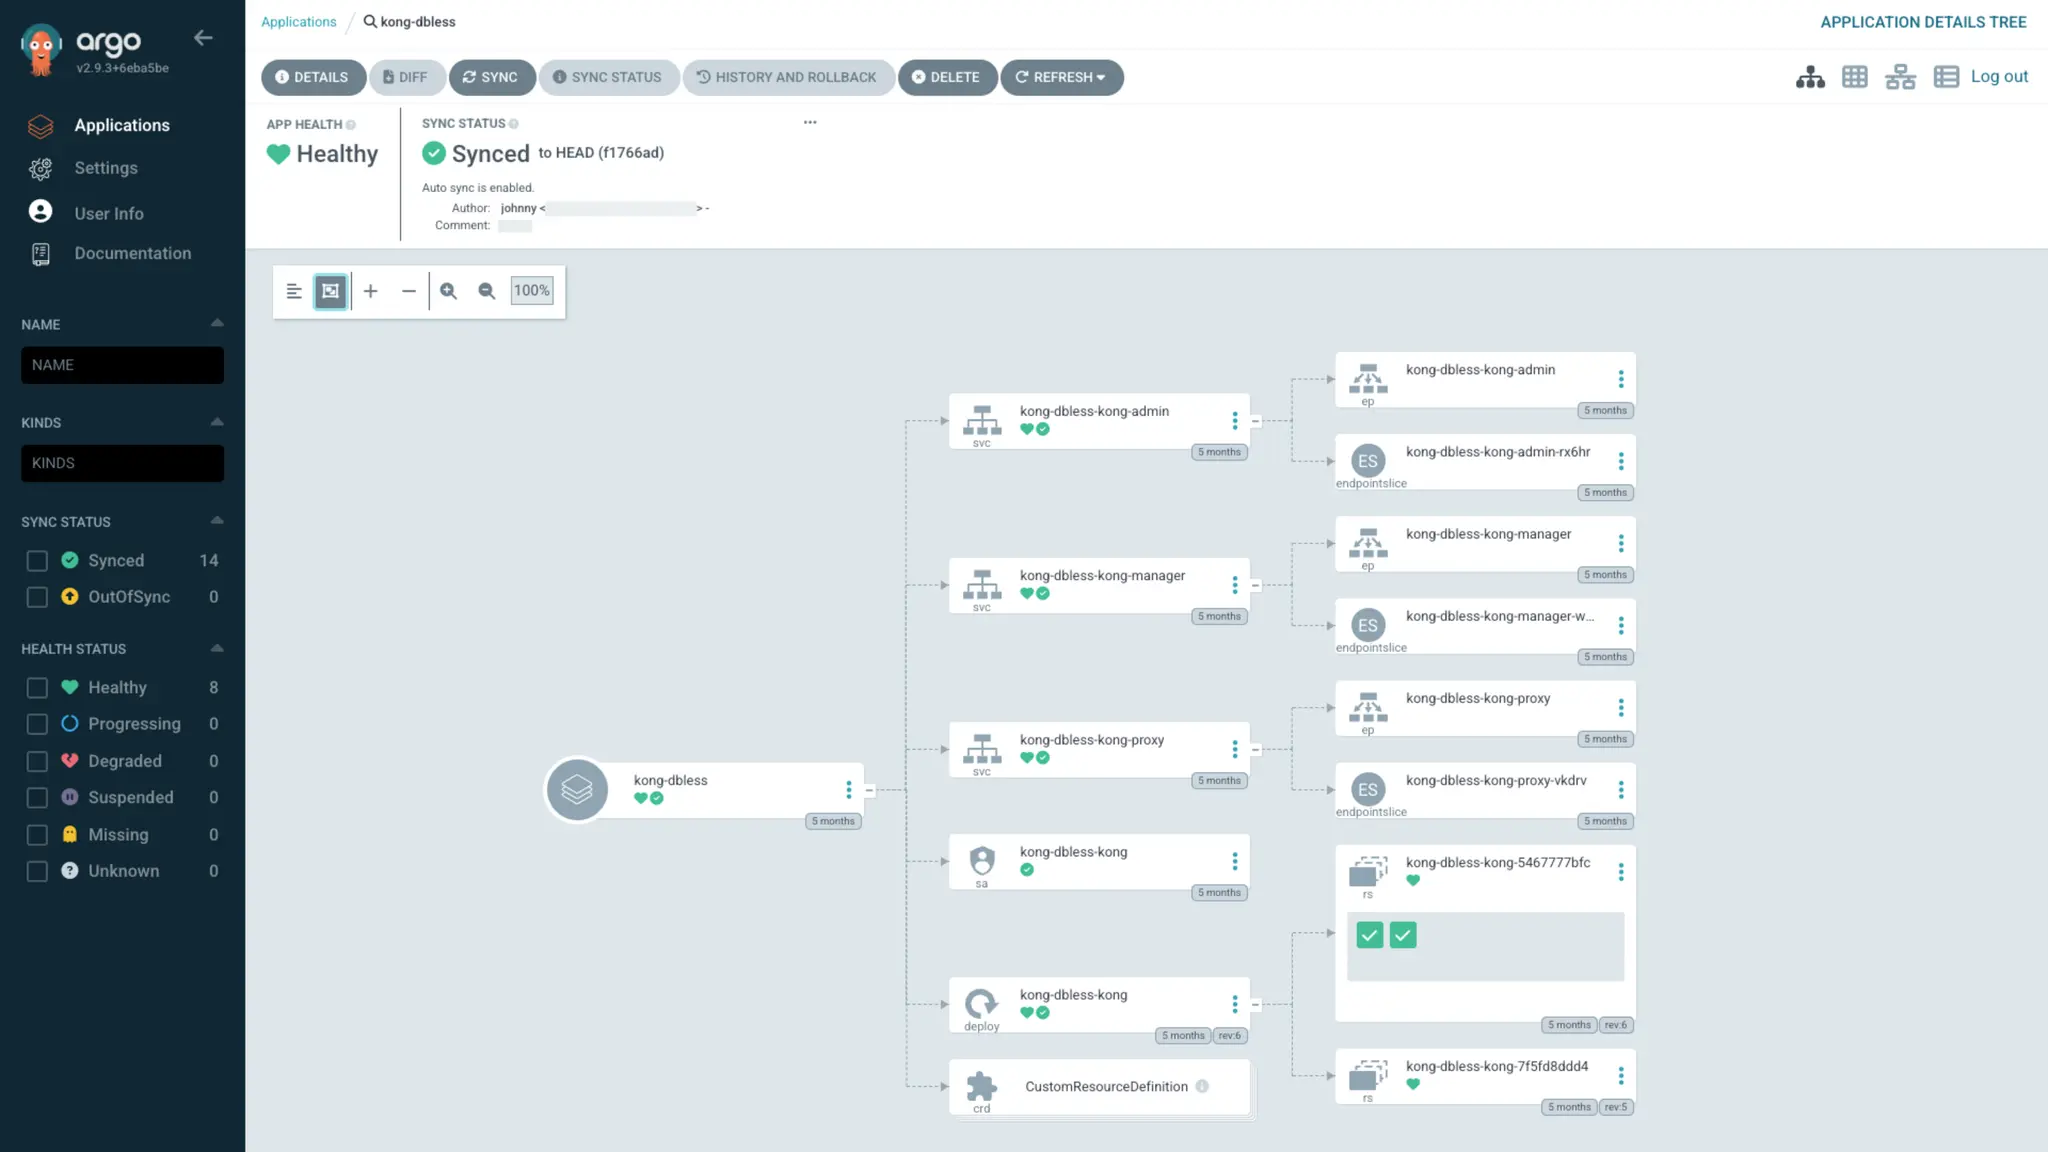Check the Synced sync status filter

pyautogui.click(x=37, y=561)
